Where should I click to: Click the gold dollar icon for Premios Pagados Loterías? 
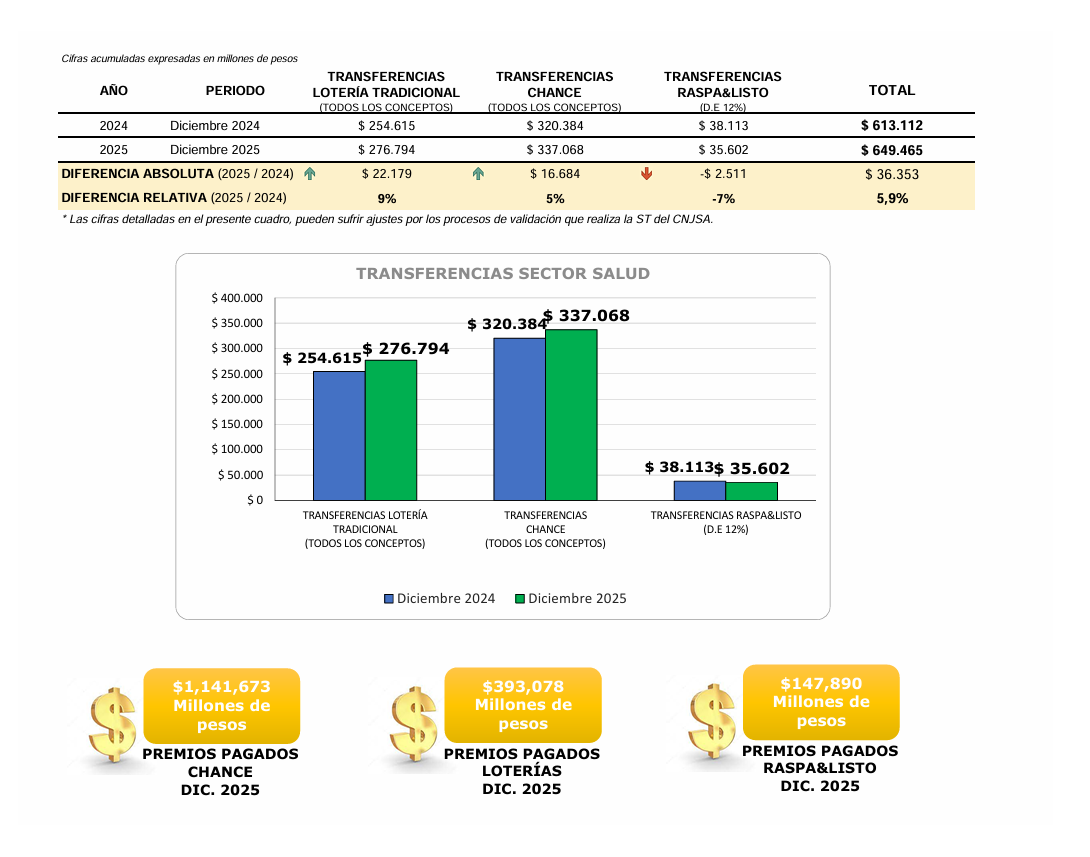pos(413,723)
